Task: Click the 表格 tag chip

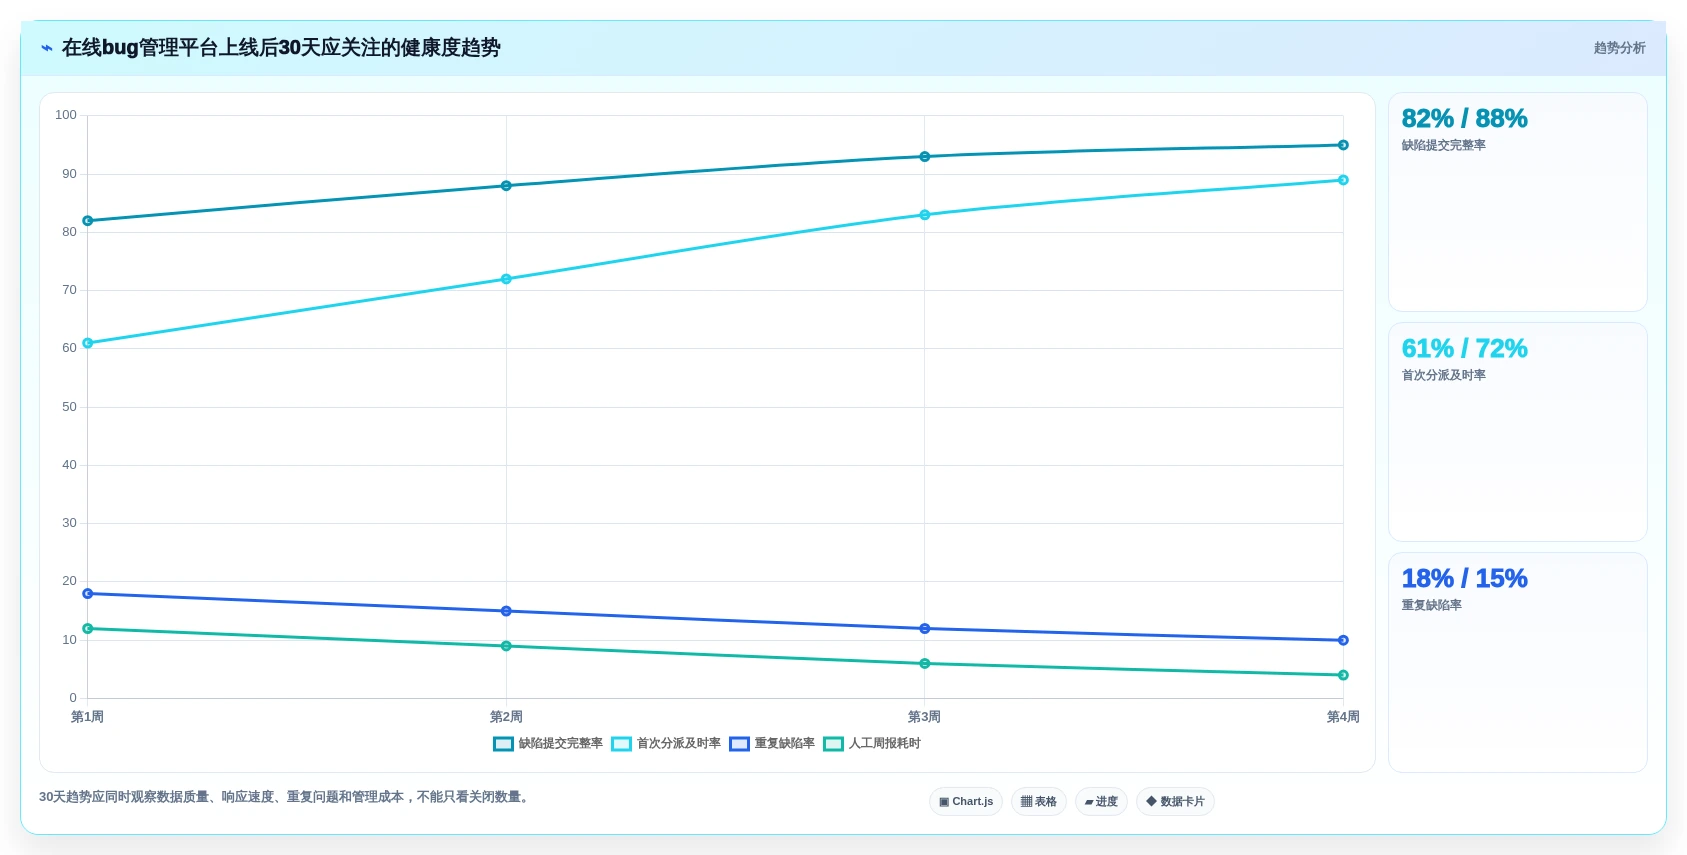Action: tap(1039, 801)
